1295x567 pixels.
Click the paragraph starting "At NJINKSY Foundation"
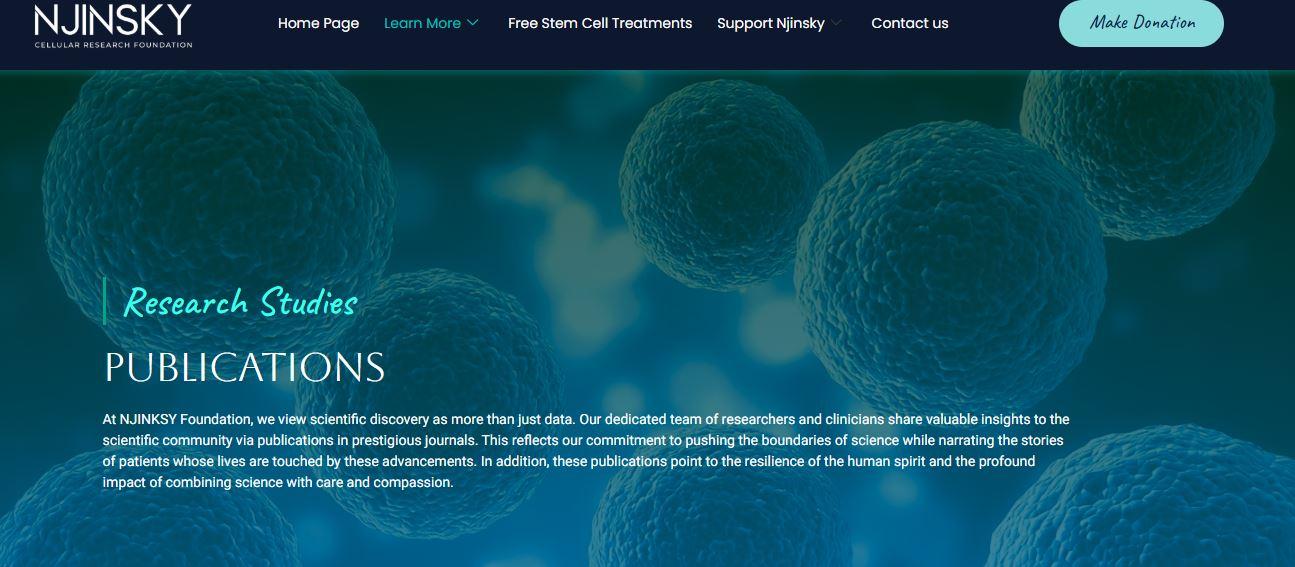click(586, 450)
